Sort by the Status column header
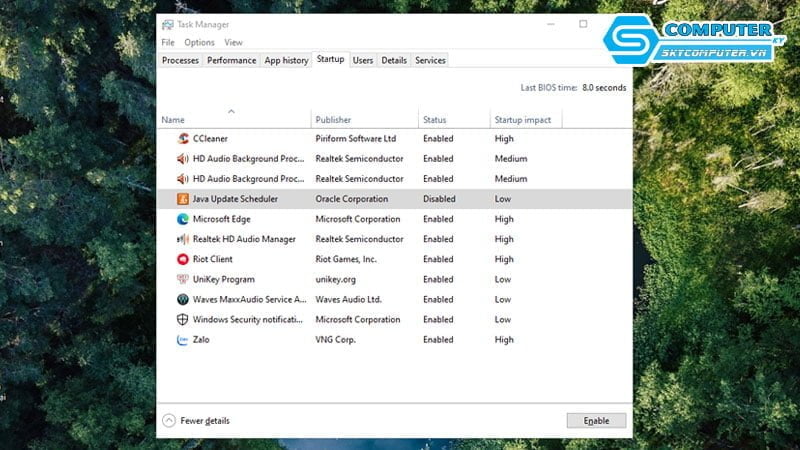The image size is (800, 450). pyautogui.click(x=434, y=120)
